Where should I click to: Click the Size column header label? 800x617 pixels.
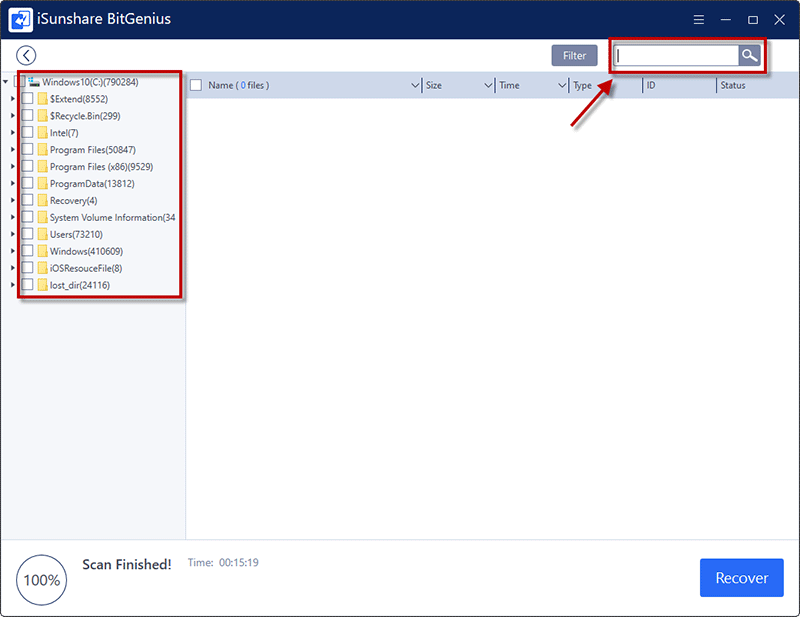[x=434, y=85]
